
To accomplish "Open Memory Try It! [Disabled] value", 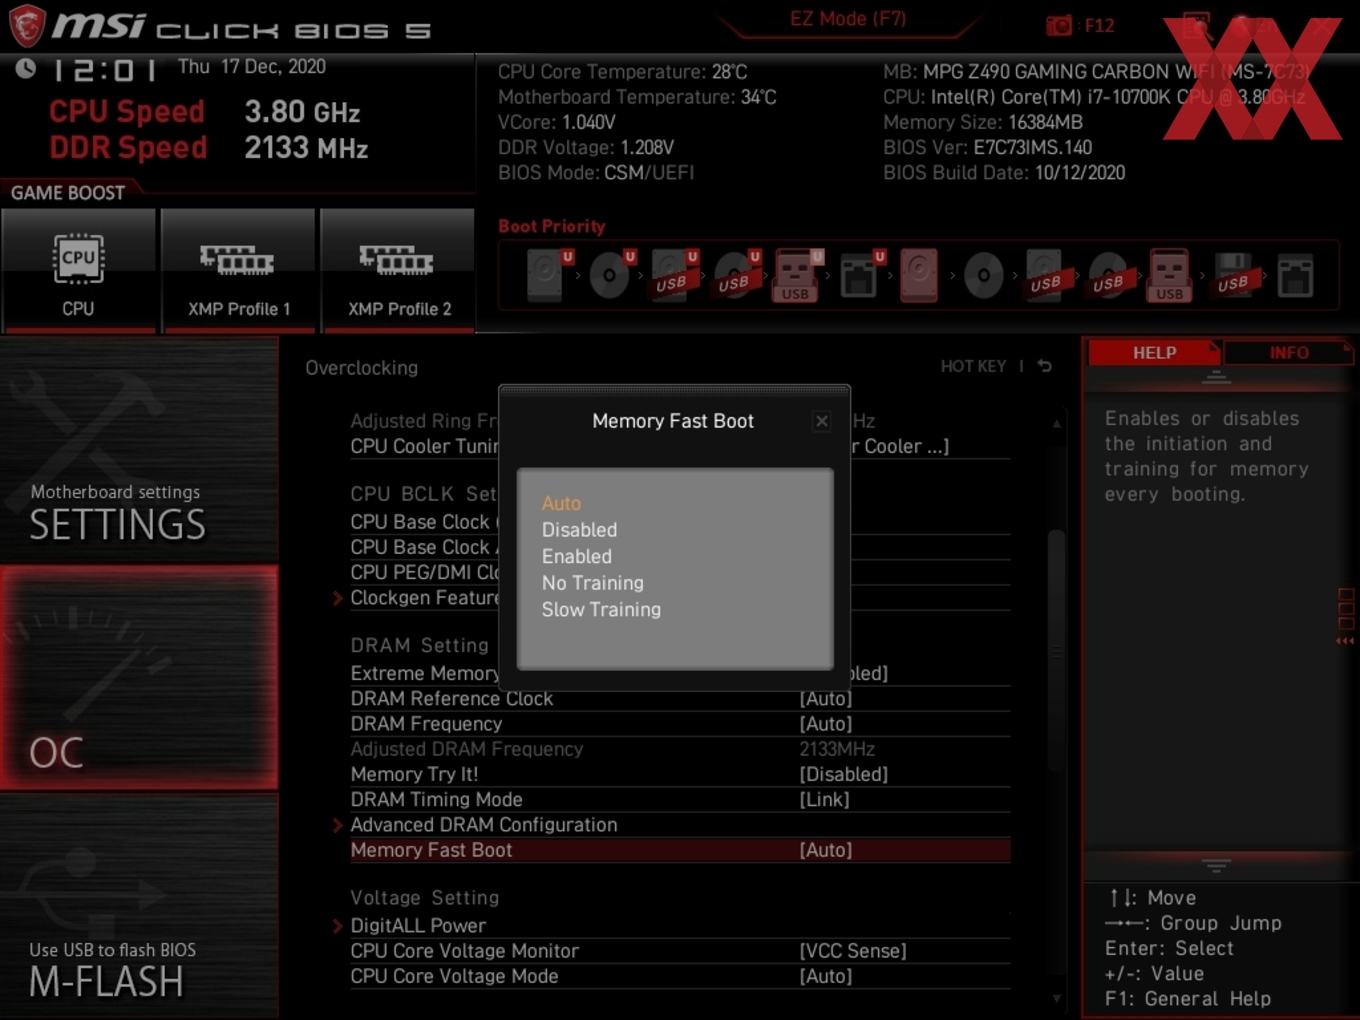I will [843, 774].
